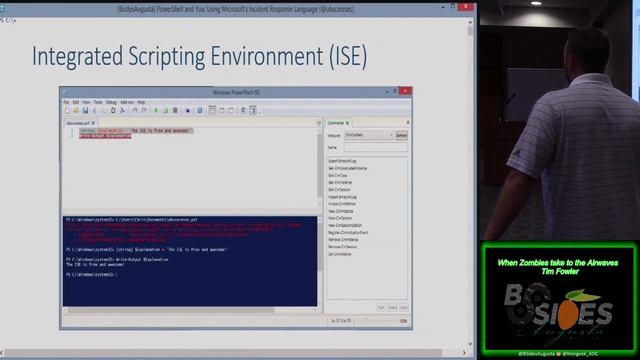Click the outer slide window vertical scrollbar

pos(470,182)
